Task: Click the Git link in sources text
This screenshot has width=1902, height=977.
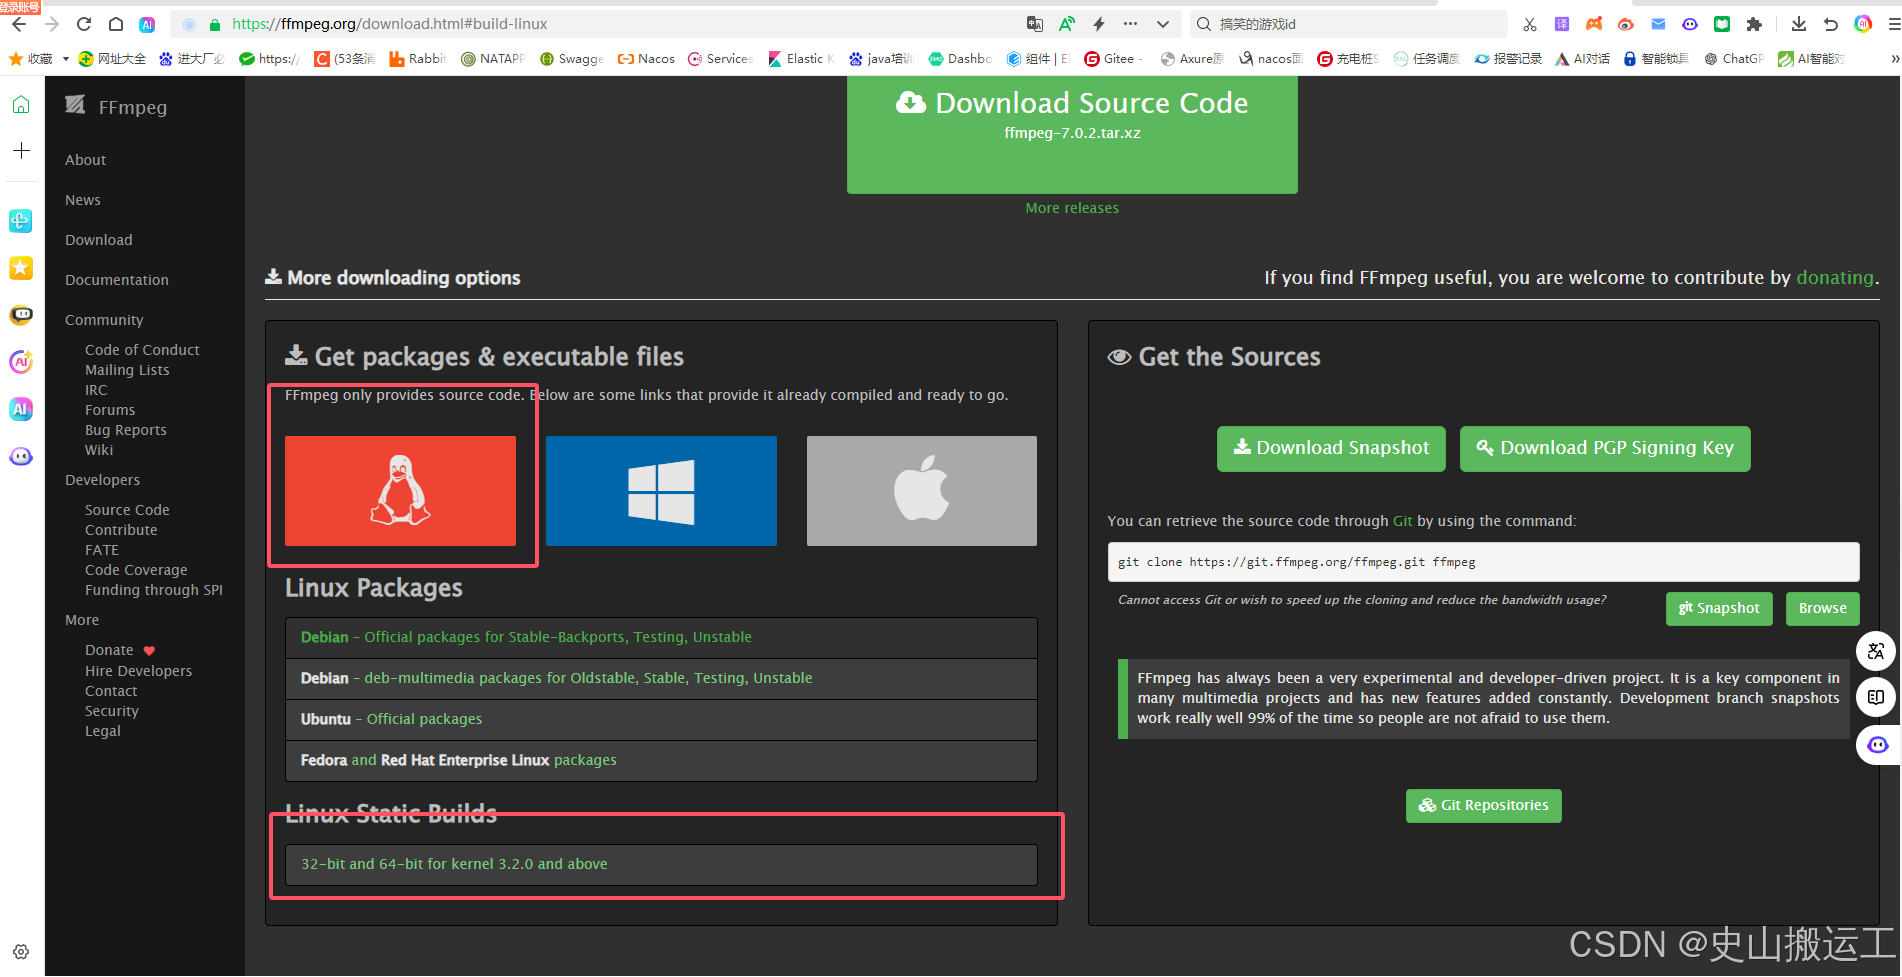Action: (x=1403, y=521)
